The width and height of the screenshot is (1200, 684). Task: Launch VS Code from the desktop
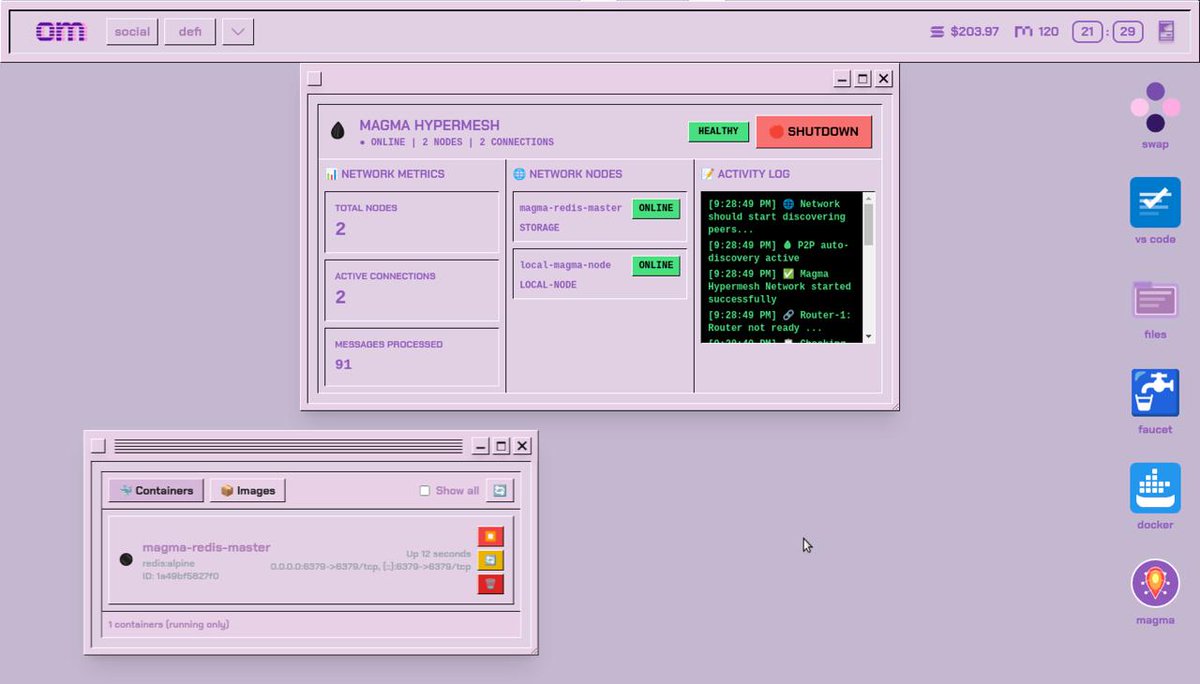1155,203
